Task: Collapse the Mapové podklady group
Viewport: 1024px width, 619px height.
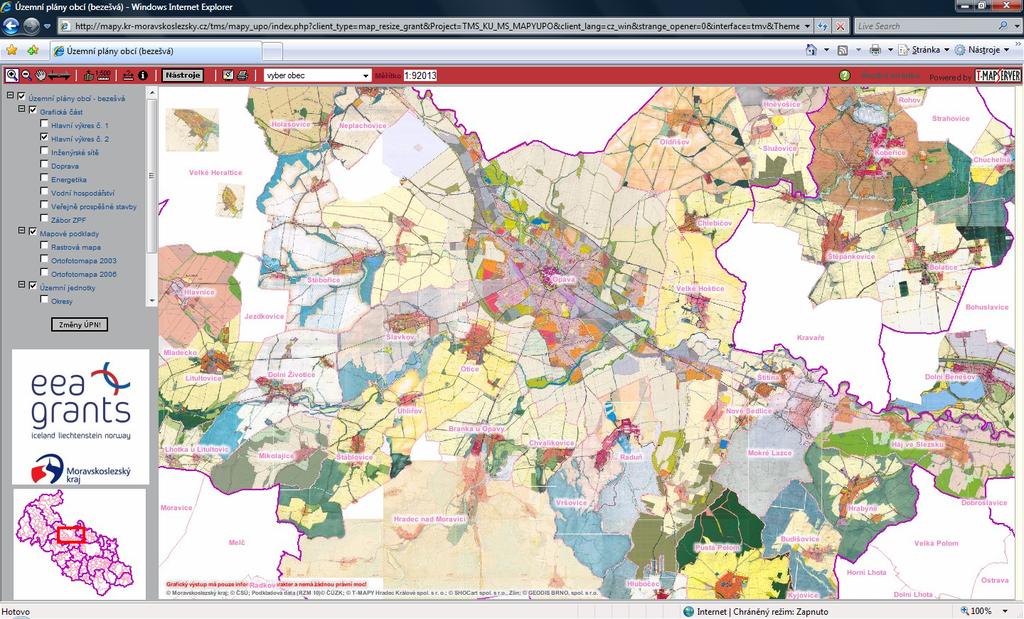Action: click(21, 232)
